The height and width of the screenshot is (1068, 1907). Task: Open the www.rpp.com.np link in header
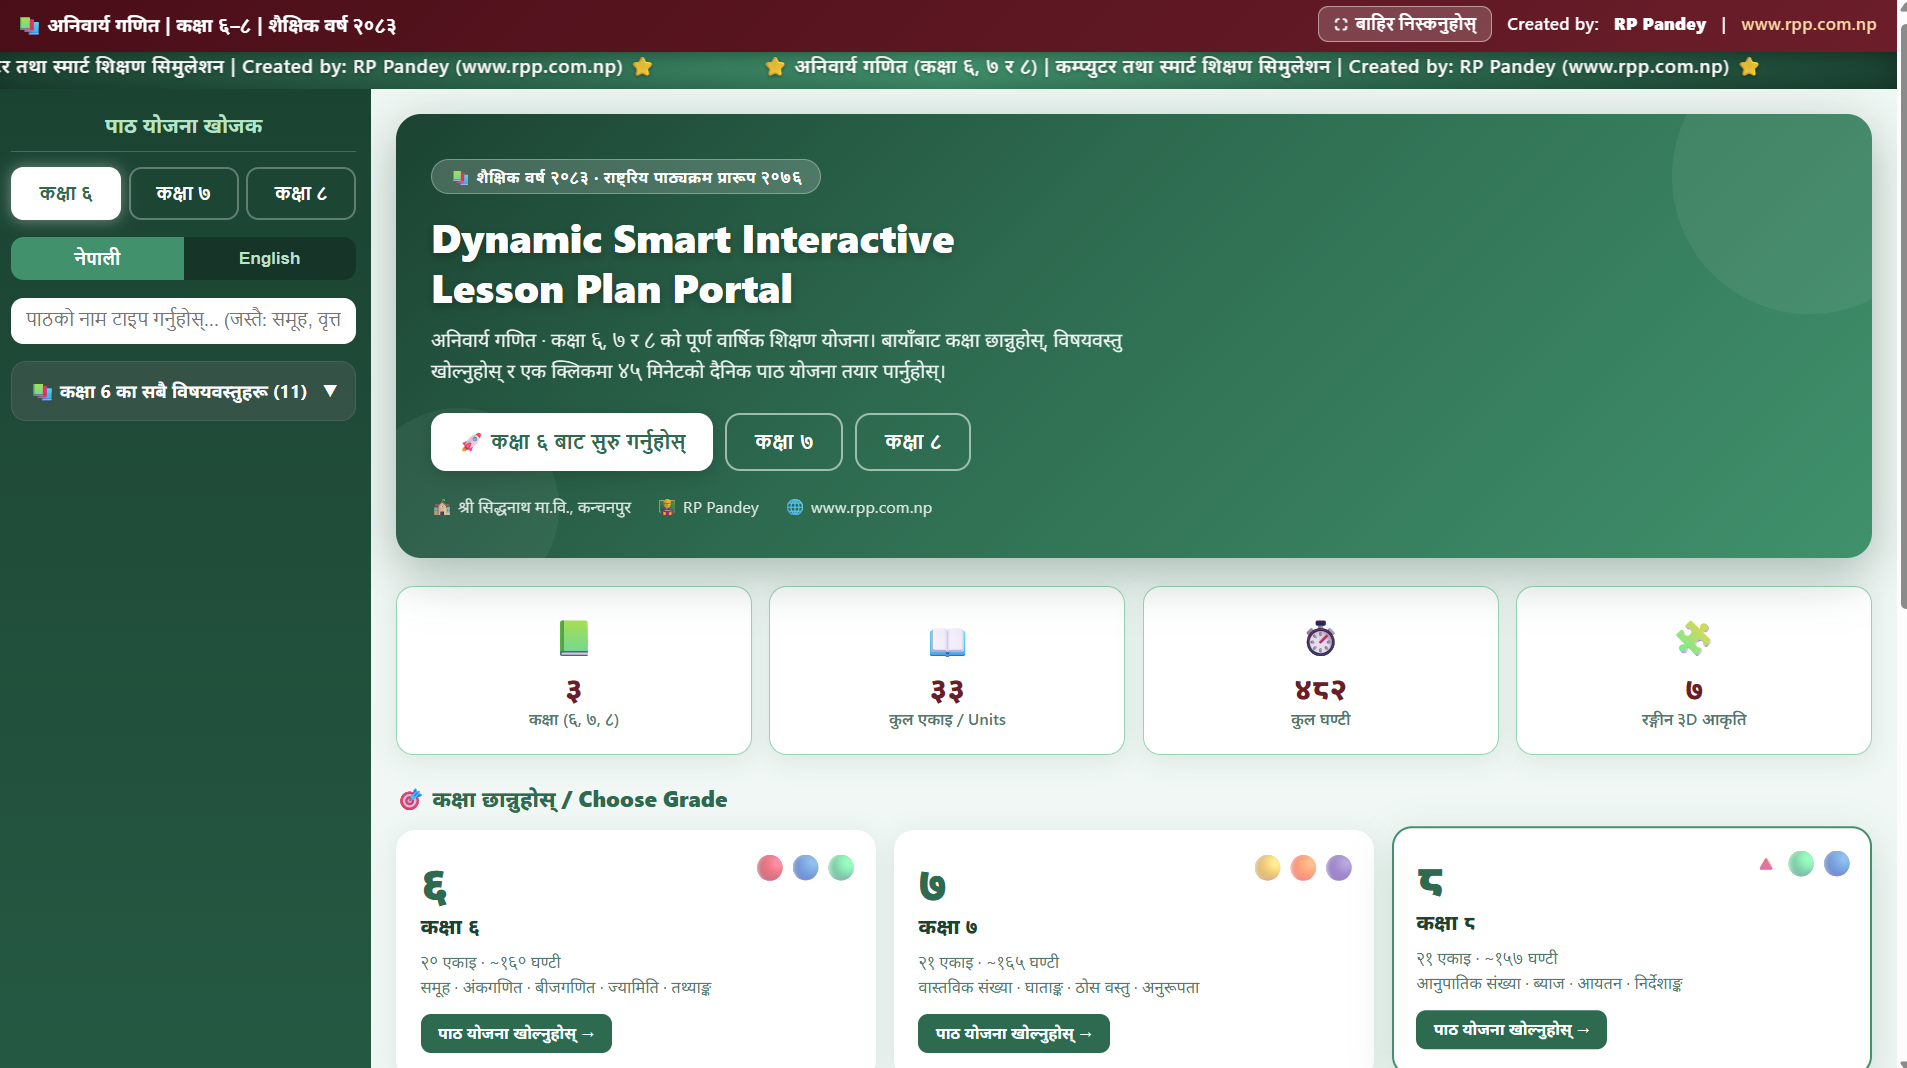pos(1808,24)
